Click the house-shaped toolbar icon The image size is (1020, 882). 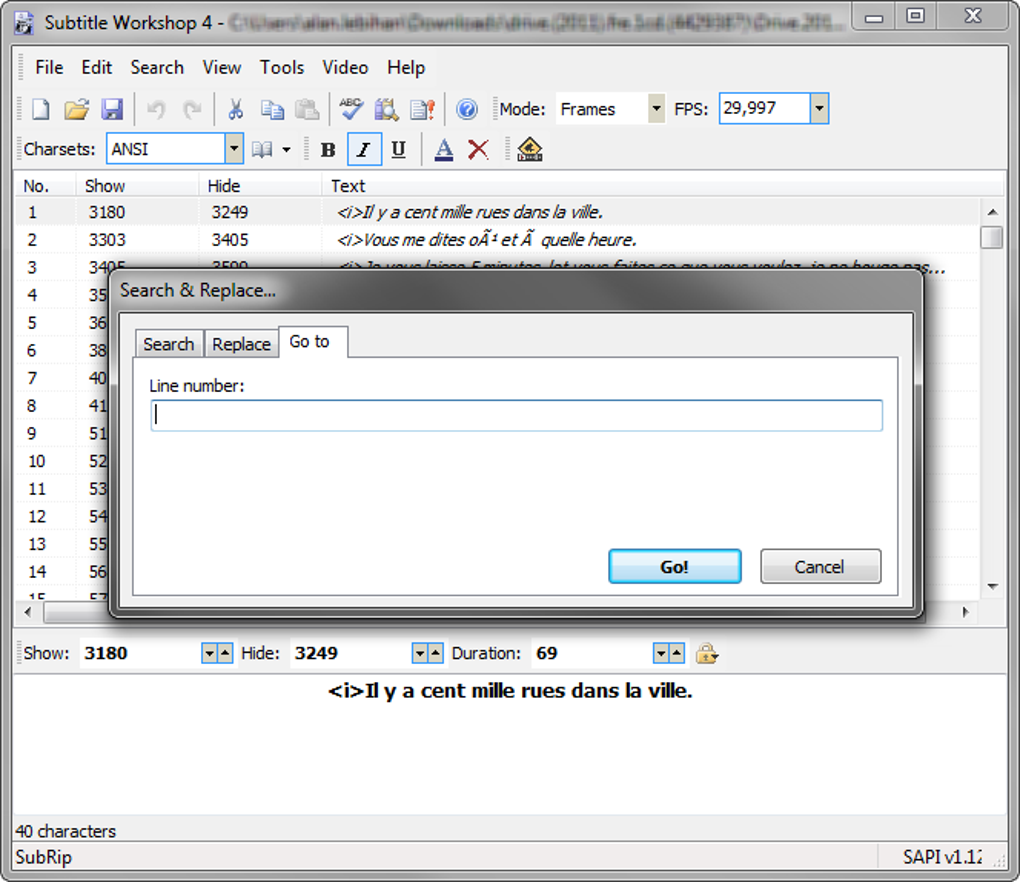click(x=530, y=150)
